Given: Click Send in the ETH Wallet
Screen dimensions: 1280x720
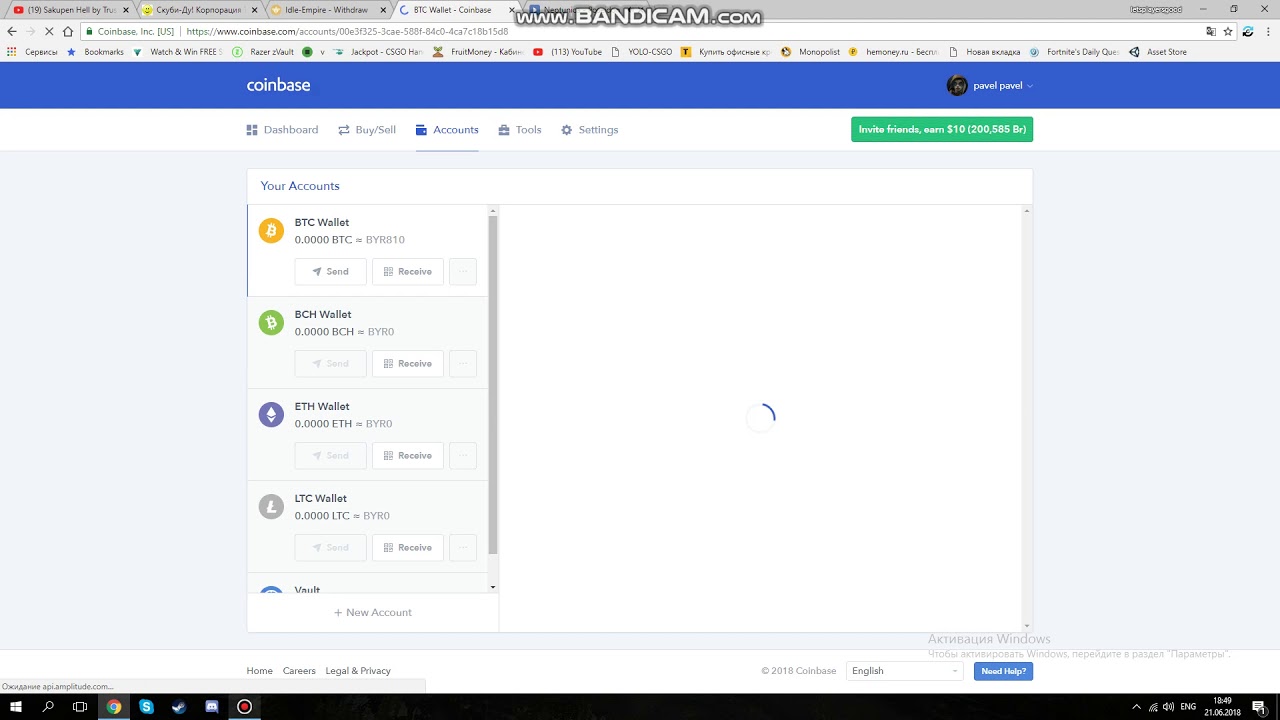Looking at the screenshot, I should (x=330, y=456).
